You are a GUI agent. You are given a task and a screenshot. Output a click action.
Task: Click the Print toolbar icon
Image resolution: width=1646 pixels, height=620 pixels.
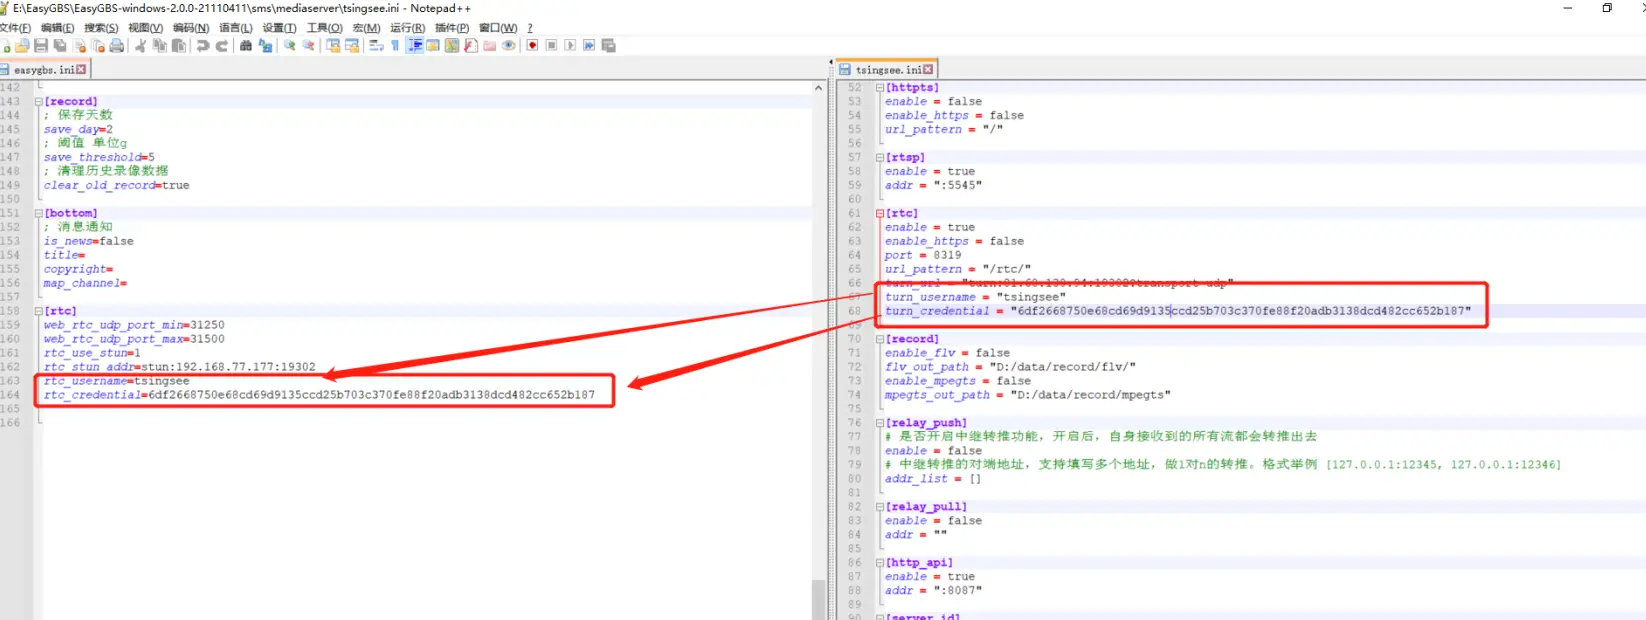117,45
